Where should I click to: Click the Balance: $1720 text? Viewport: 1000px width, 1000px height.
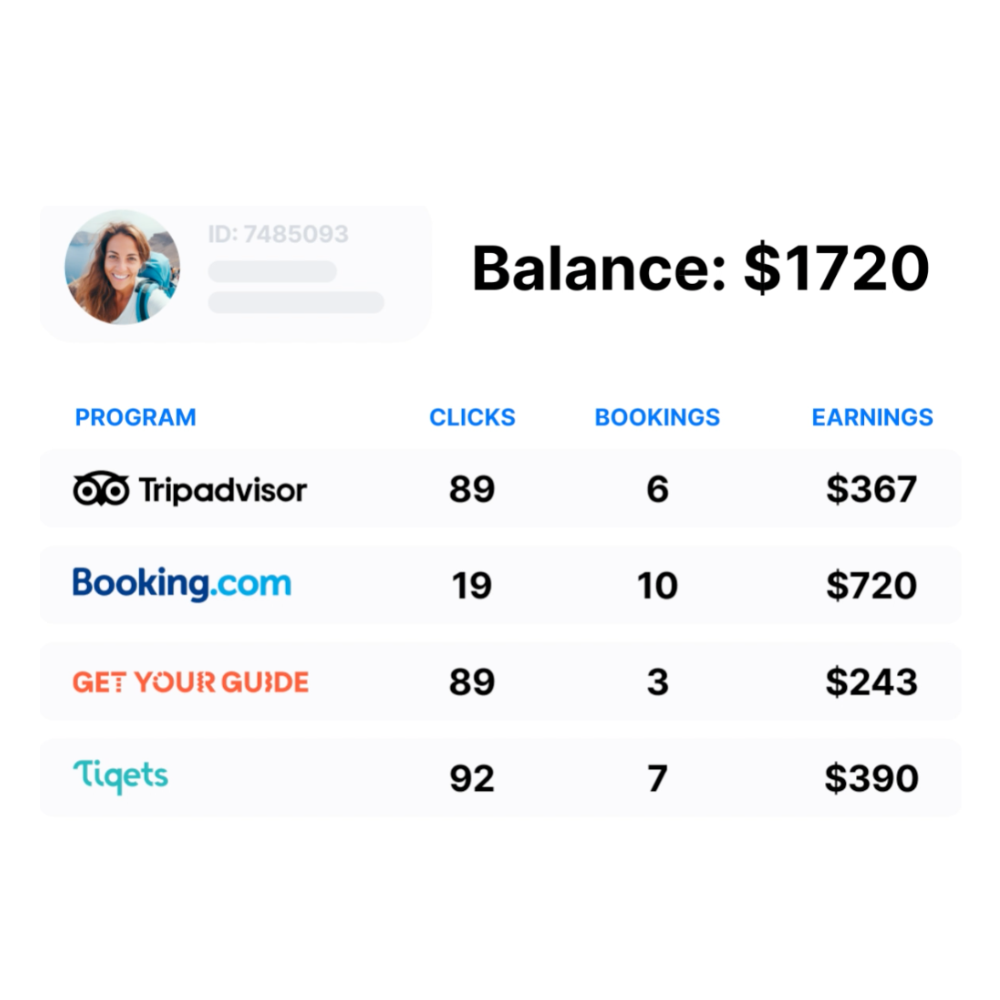700,269
